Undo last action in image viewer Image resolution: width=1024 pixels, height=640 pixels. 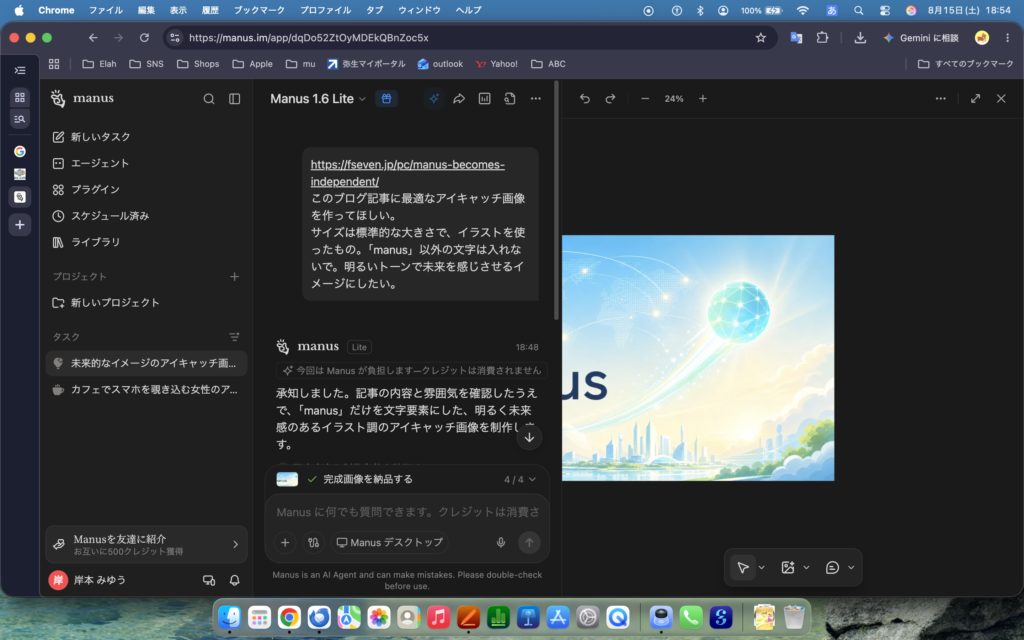click(x=584, y=99)
